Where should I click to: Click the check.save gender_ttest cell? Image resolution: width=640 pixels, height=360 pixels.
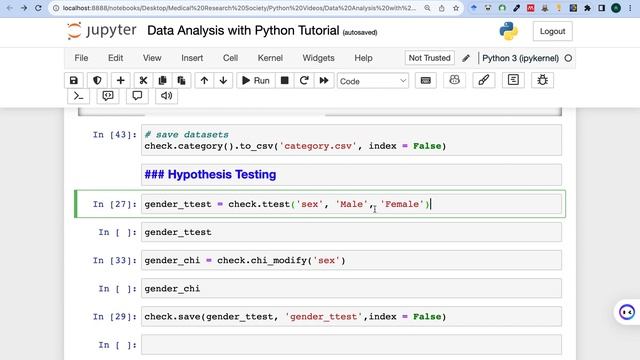[351, 316]
